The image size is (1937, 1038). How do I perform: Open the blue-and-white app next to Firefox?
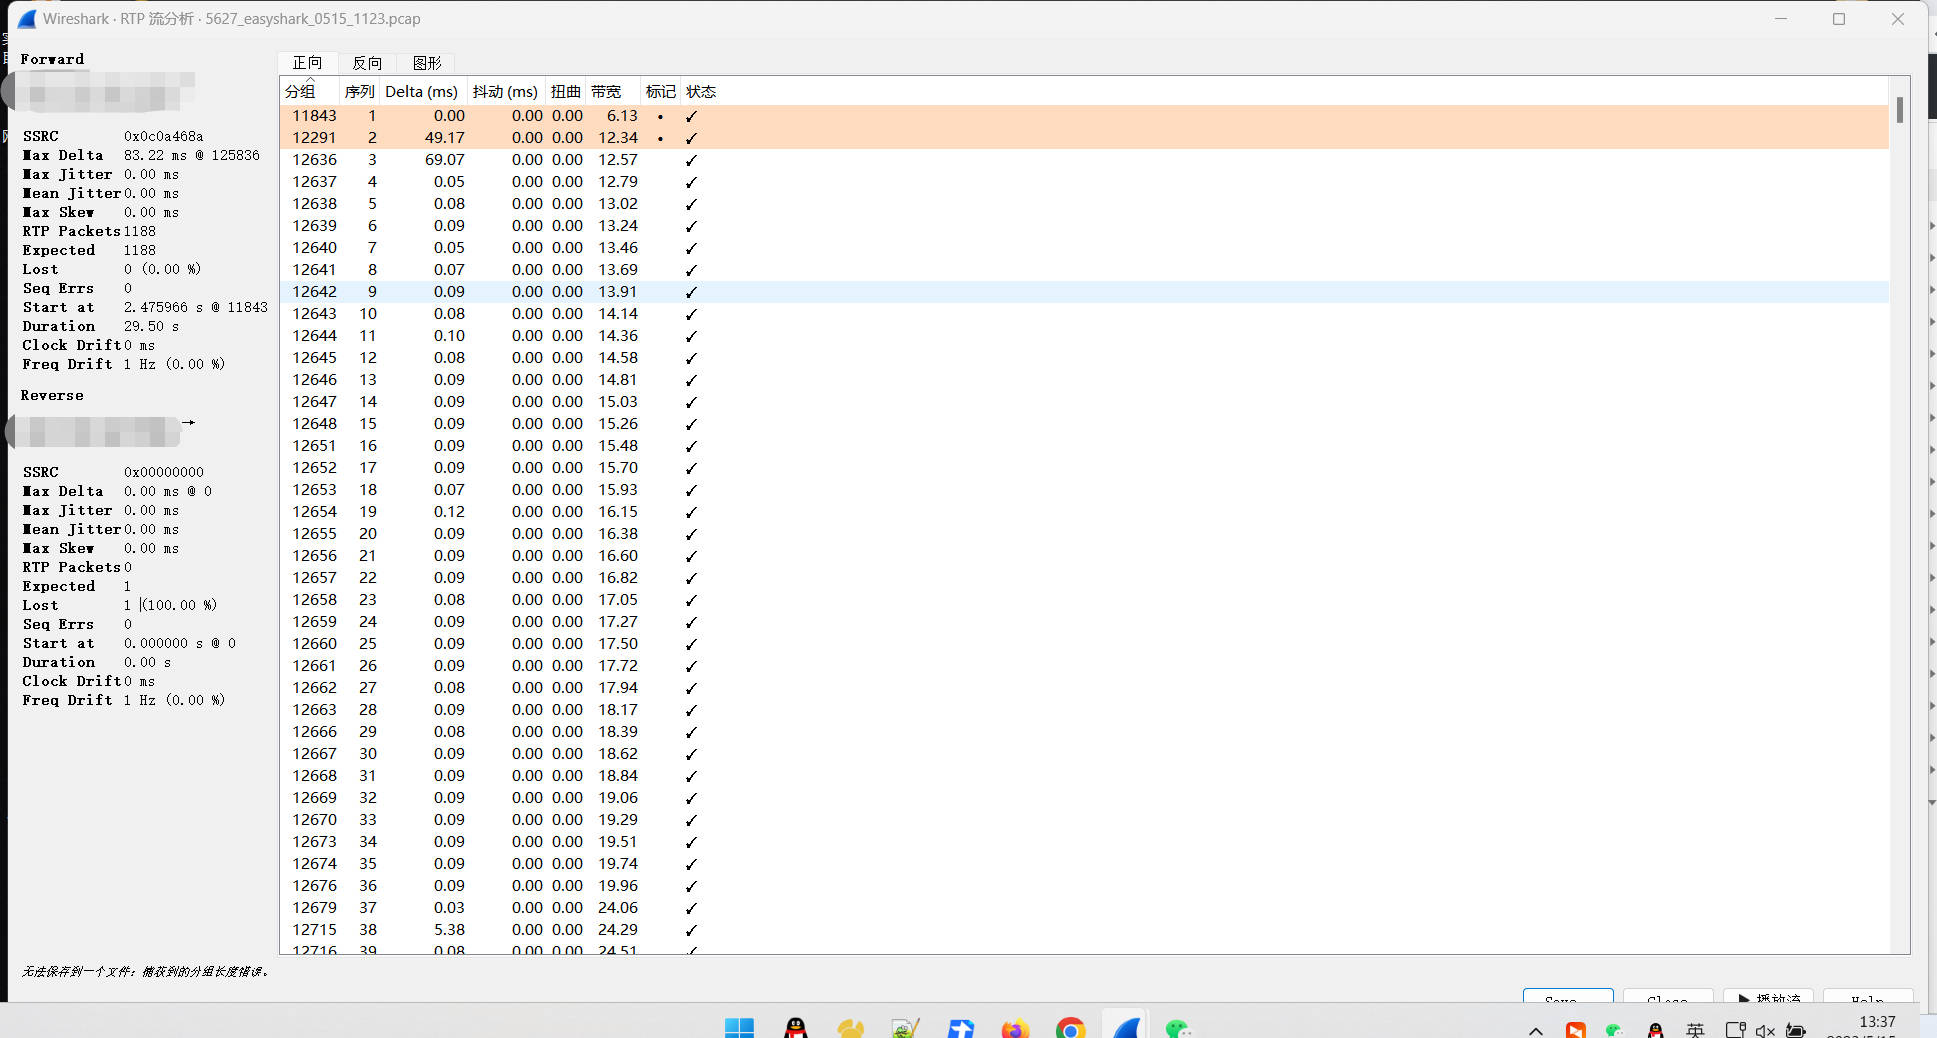pos(961,1028)
